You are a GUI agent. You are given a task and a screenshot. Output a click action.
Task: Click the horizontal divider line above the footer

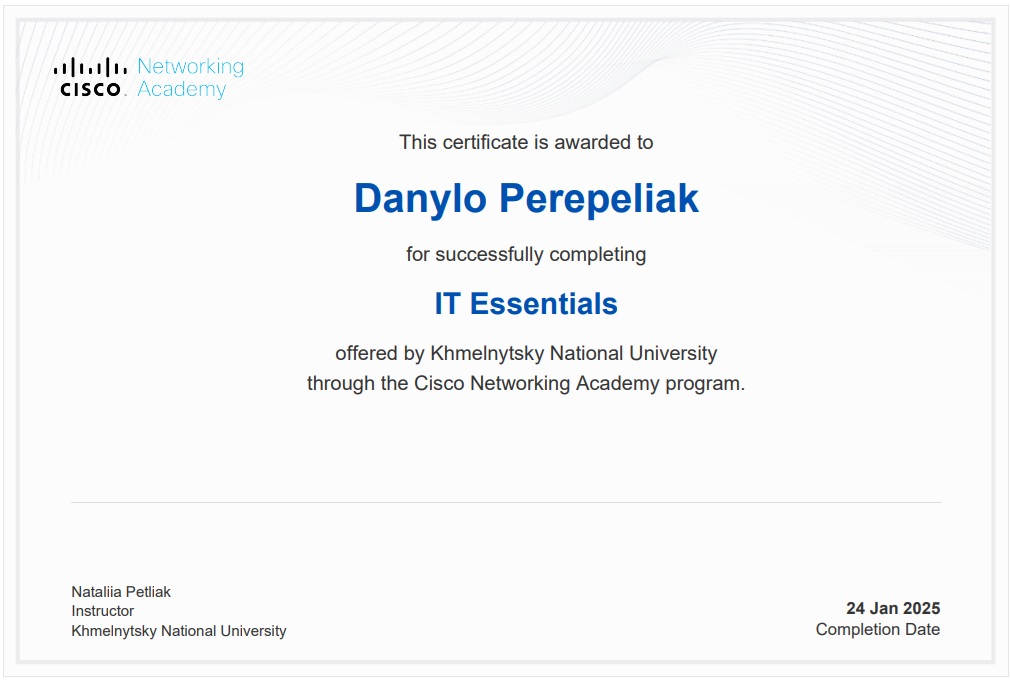tap(505, 502)
